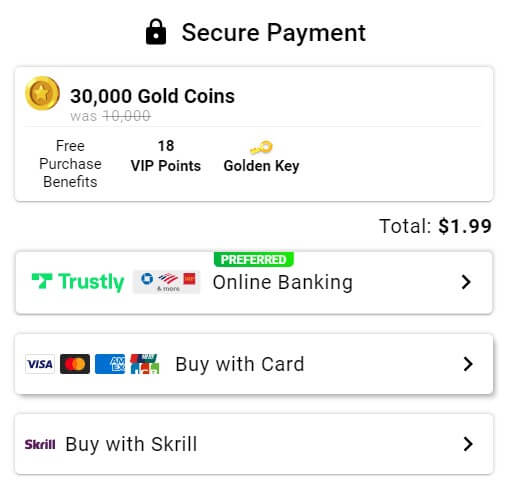The width and height of the screenshot is (510, 492).
Task: Click the Visa card icon
Action: (x=40, y=364)
